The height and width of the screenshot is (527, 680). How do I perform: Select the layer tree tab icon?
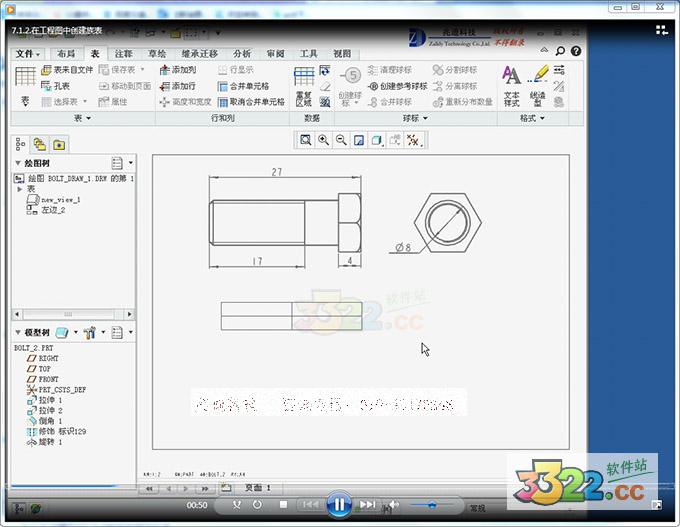(39, 144)
